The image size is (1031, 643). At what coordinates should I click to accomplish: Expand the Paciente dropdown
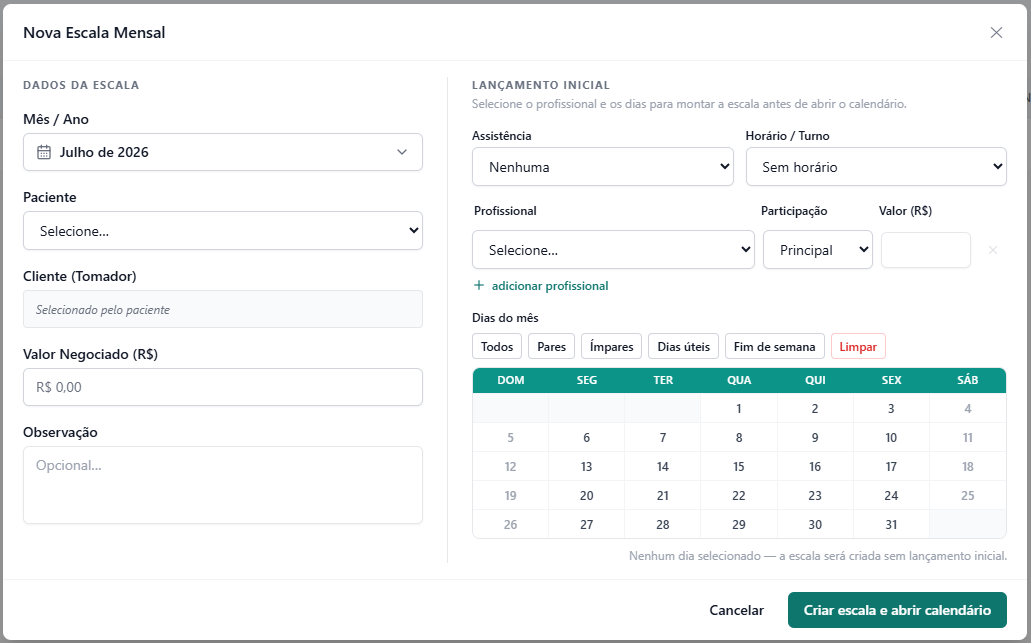[x=223, y=231]
